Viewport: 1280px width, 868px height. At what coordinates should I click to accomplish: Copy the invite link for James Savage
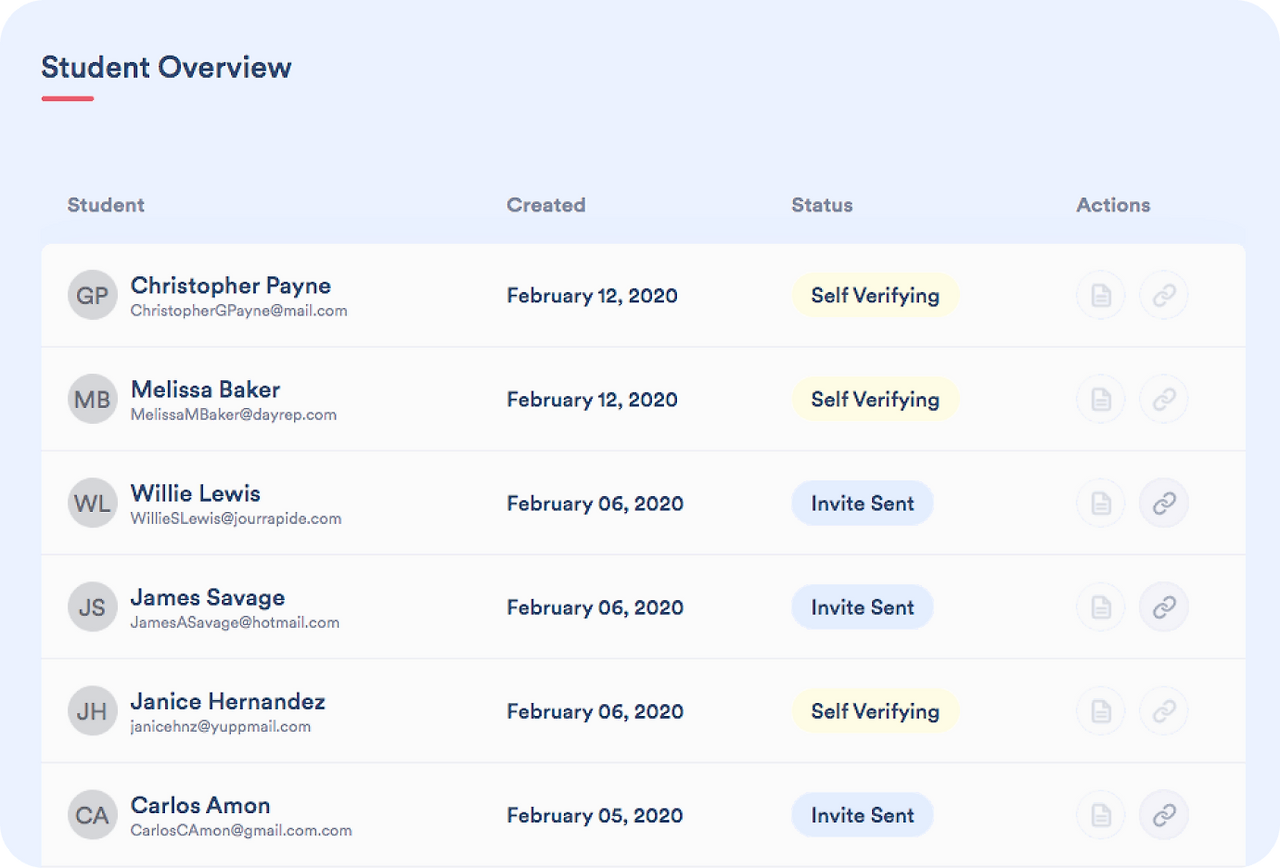point(1163,607)
